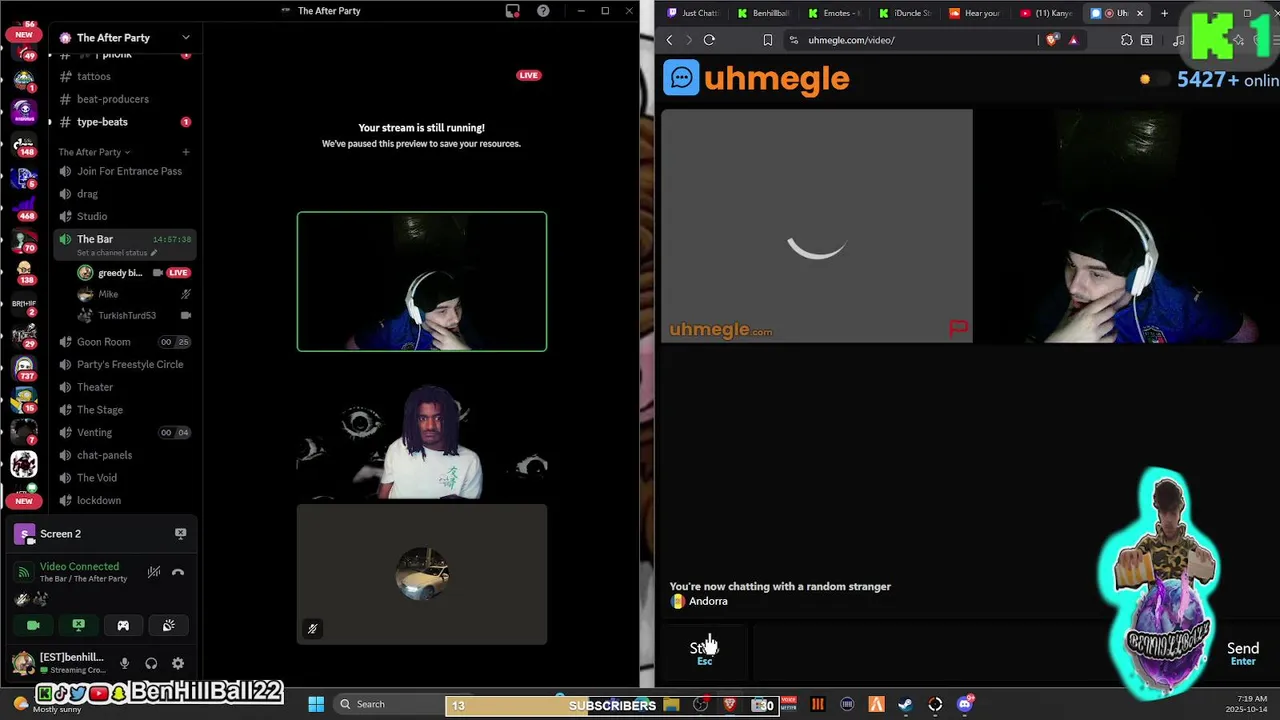This screenshot has width=1280, height=720.
Task: Send the chat message with Send Enter
Action: [x=1243, y=653]
